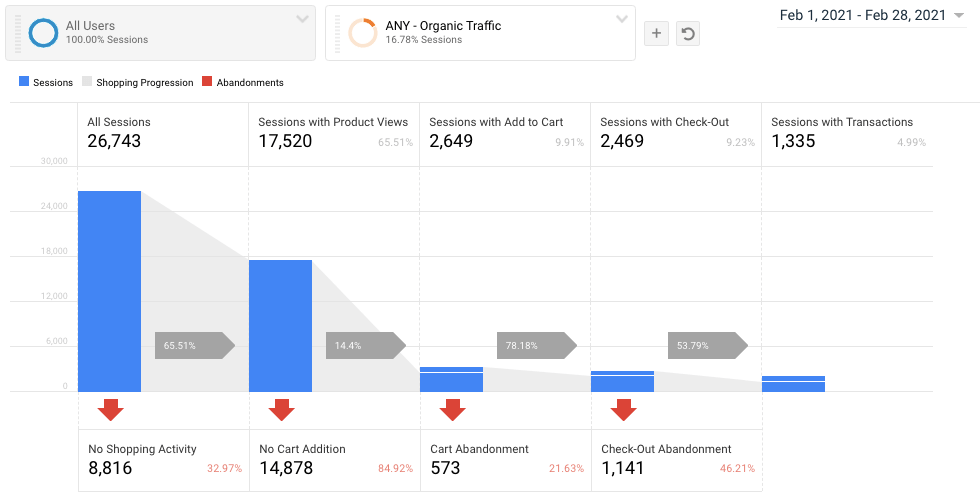This screenshot has width=980, height=496.
Task: Click the All Users blue circle icon
Action: click(x=43, y=33)
